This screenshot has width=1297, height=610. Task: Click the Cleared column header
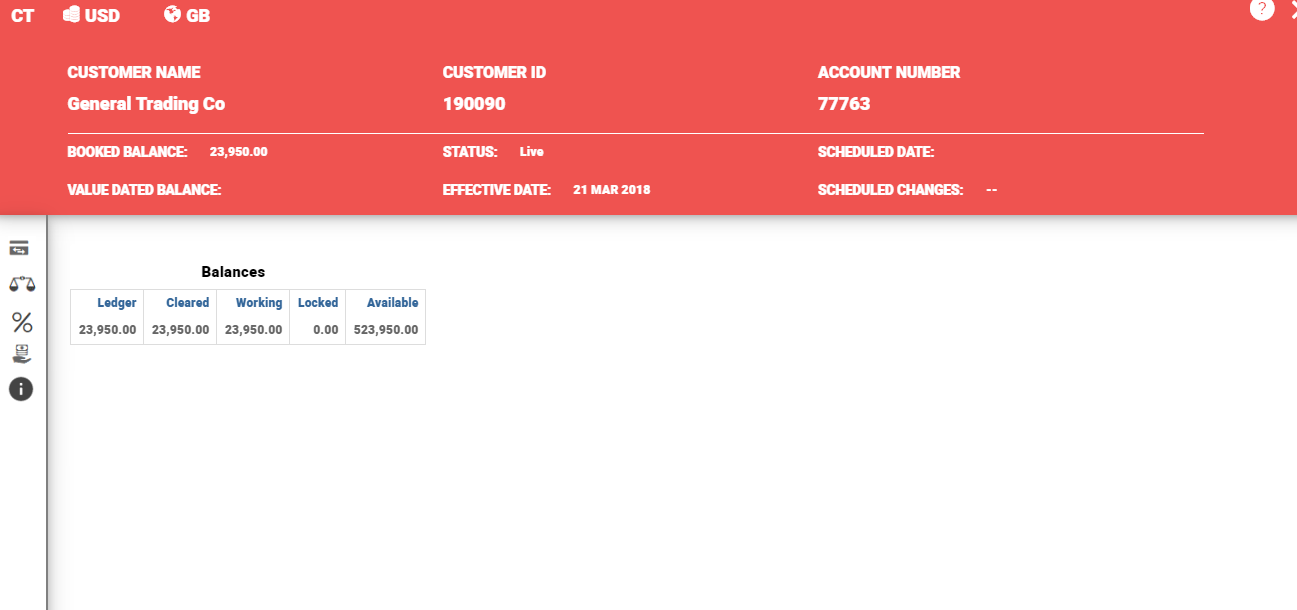(x=187, y=303)
